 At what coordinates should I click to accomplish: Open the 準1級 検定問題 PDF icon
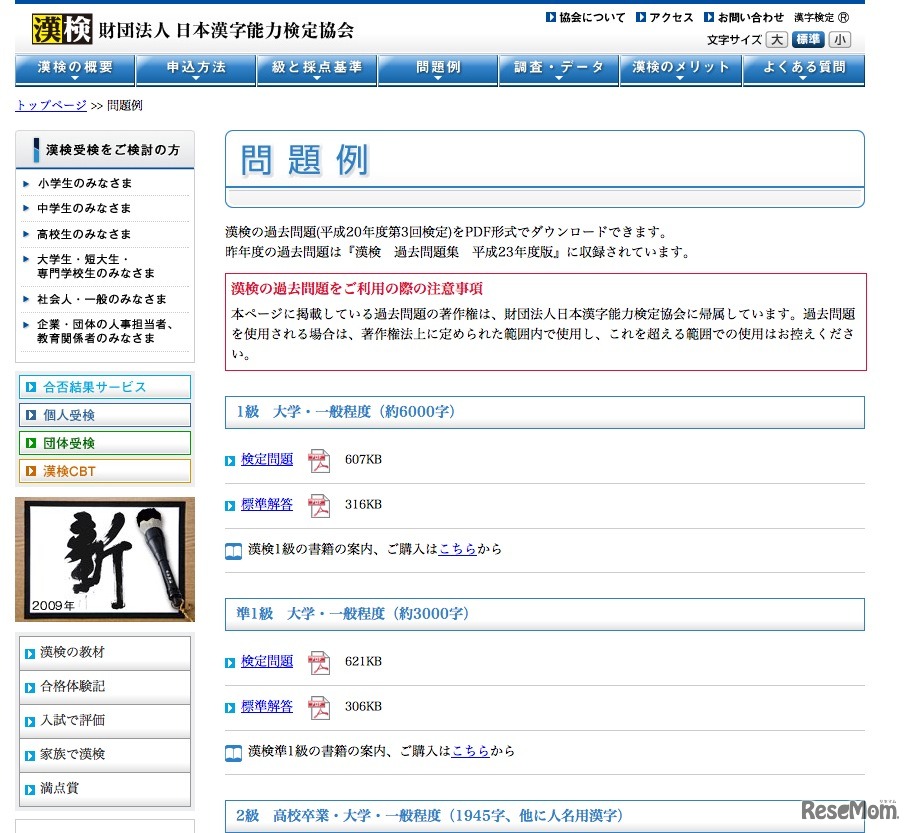tap(318, 663)
